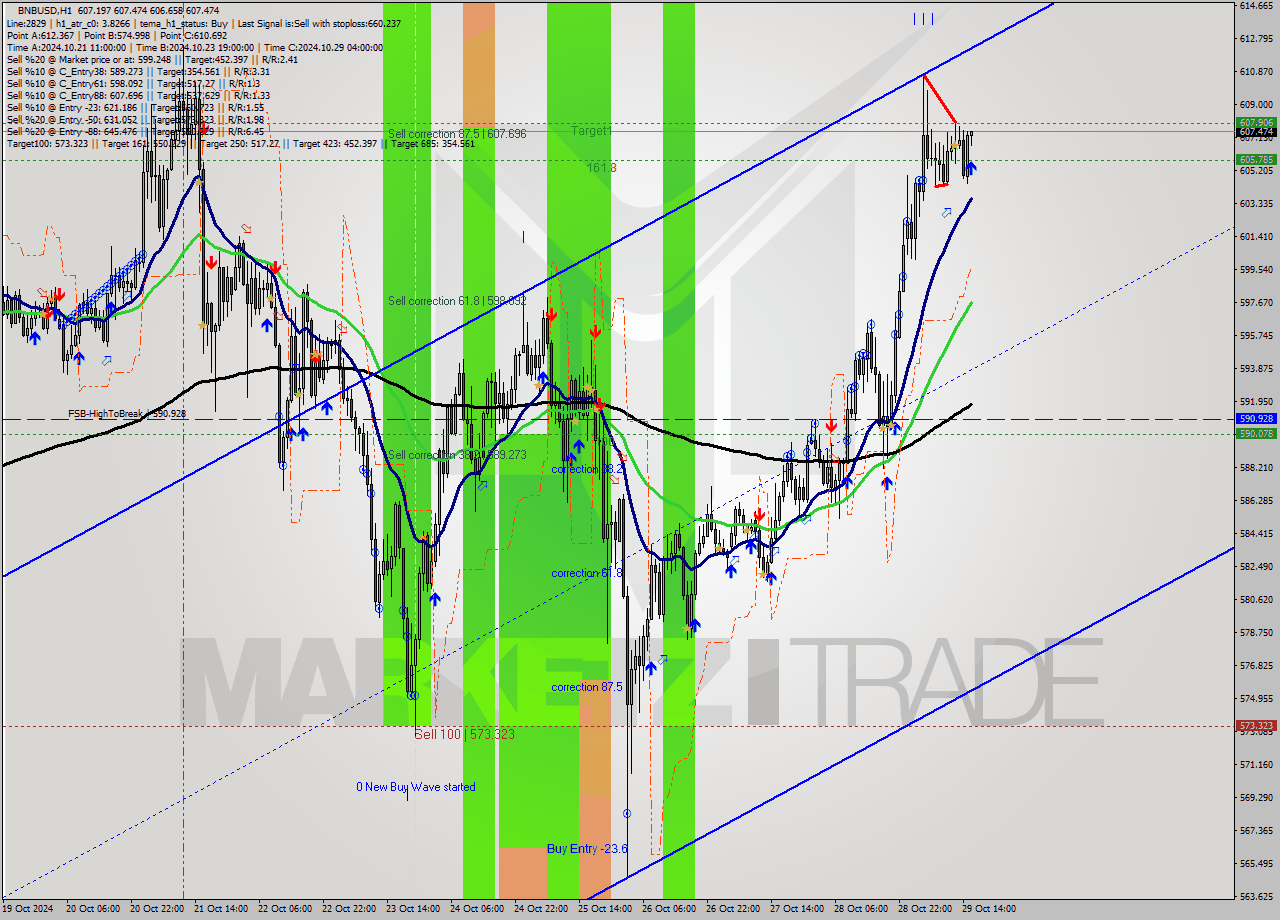Click the blue 'I I I' marker at top

point(923,19)
